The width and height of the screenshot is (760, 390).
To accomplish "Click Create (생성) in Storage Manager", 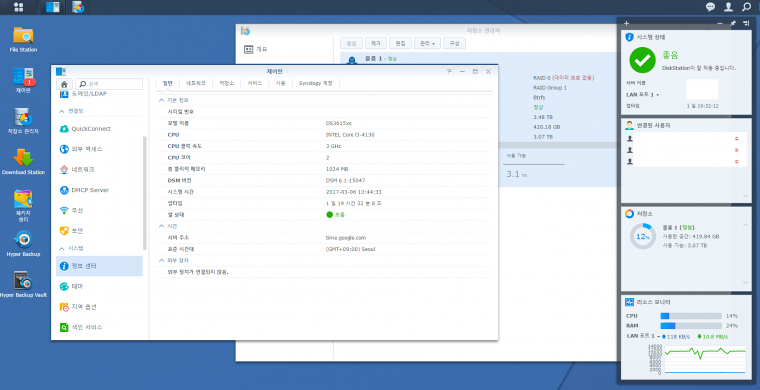I will tap(351, 43).
